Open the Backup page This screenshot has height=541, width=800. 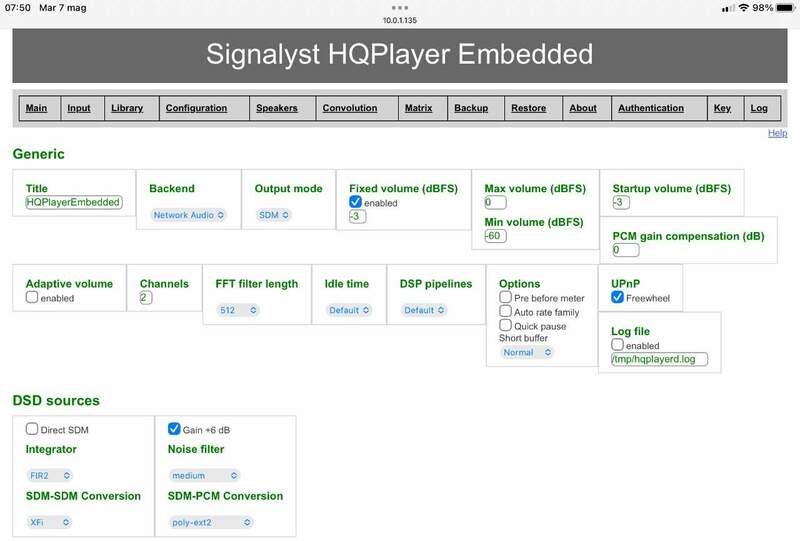(471, 108)
